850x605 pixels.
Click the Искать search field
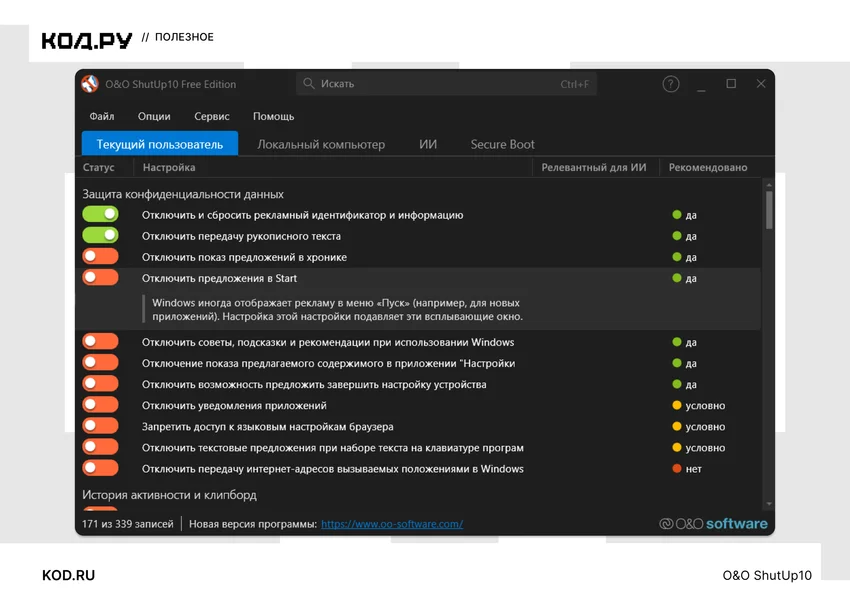pos(446,83)
